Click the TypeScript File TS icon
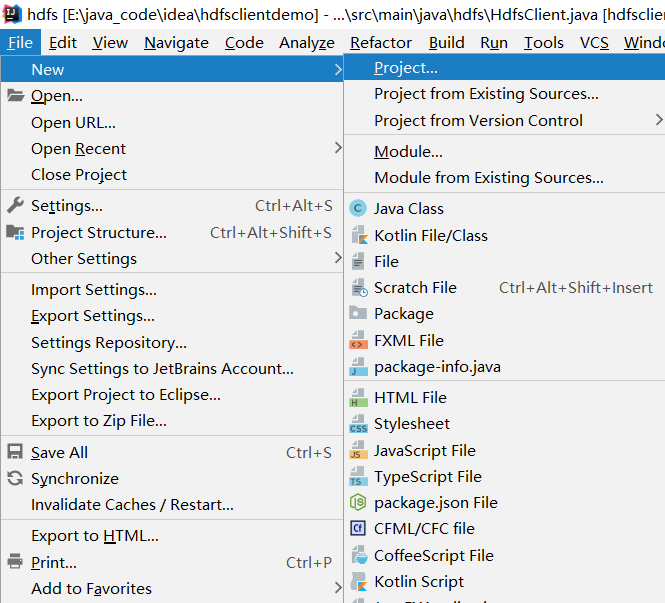Screen dimensions: 665x603 pyautogui.click(x=358, y=476)
